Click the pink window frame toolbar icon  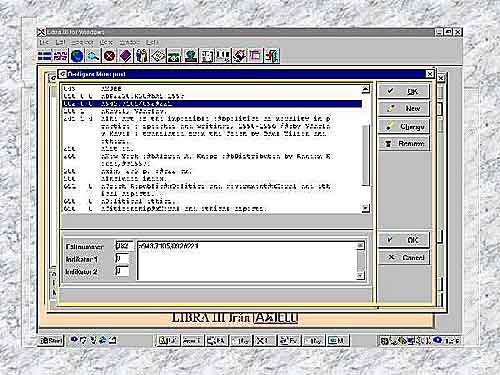point(255,56)
